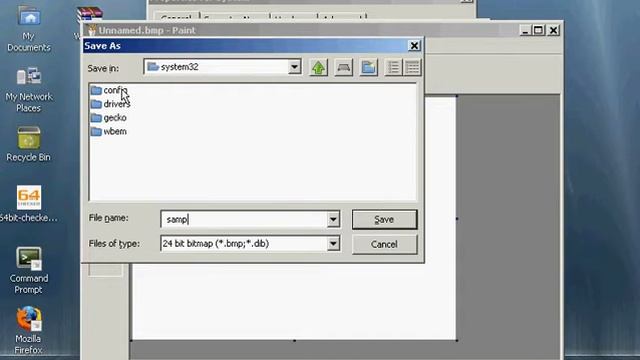This screenshot has width=640, height=360.
Task: Open the Recycle Bin desktop icon
Action: (x=29, y=144)
